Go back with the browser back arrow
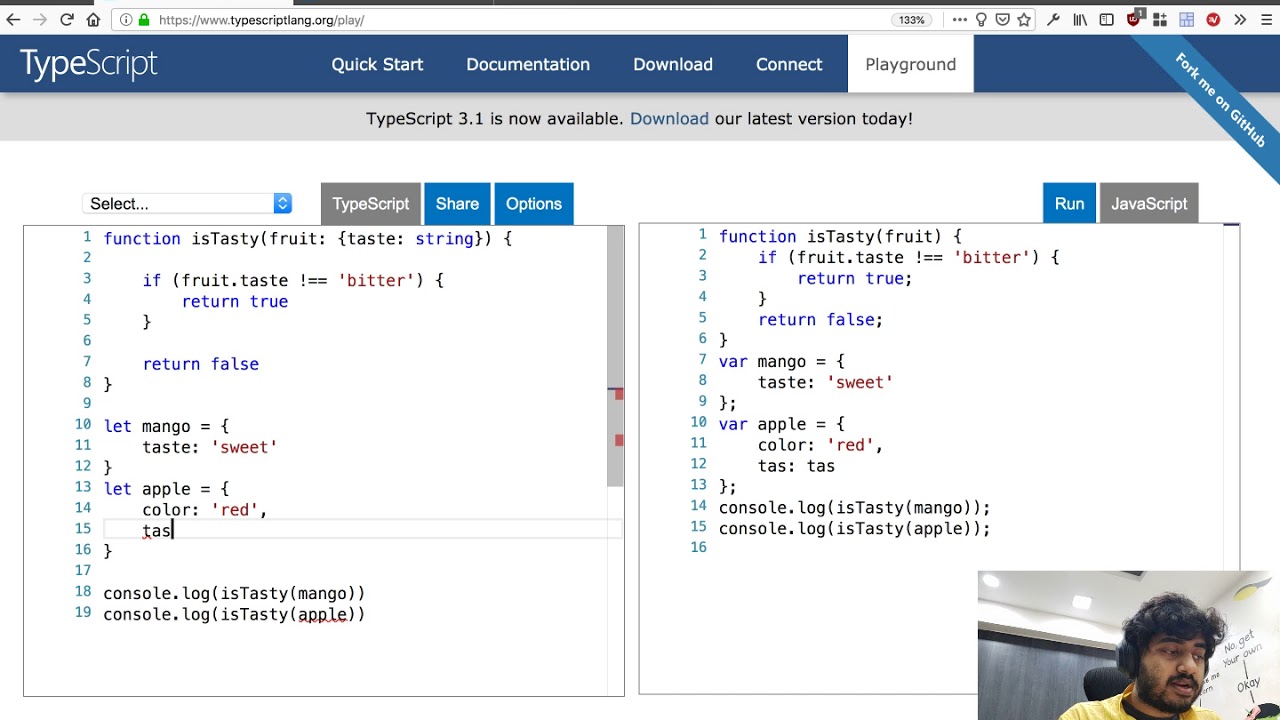The image size is (1280, 720). coord(13,20)
